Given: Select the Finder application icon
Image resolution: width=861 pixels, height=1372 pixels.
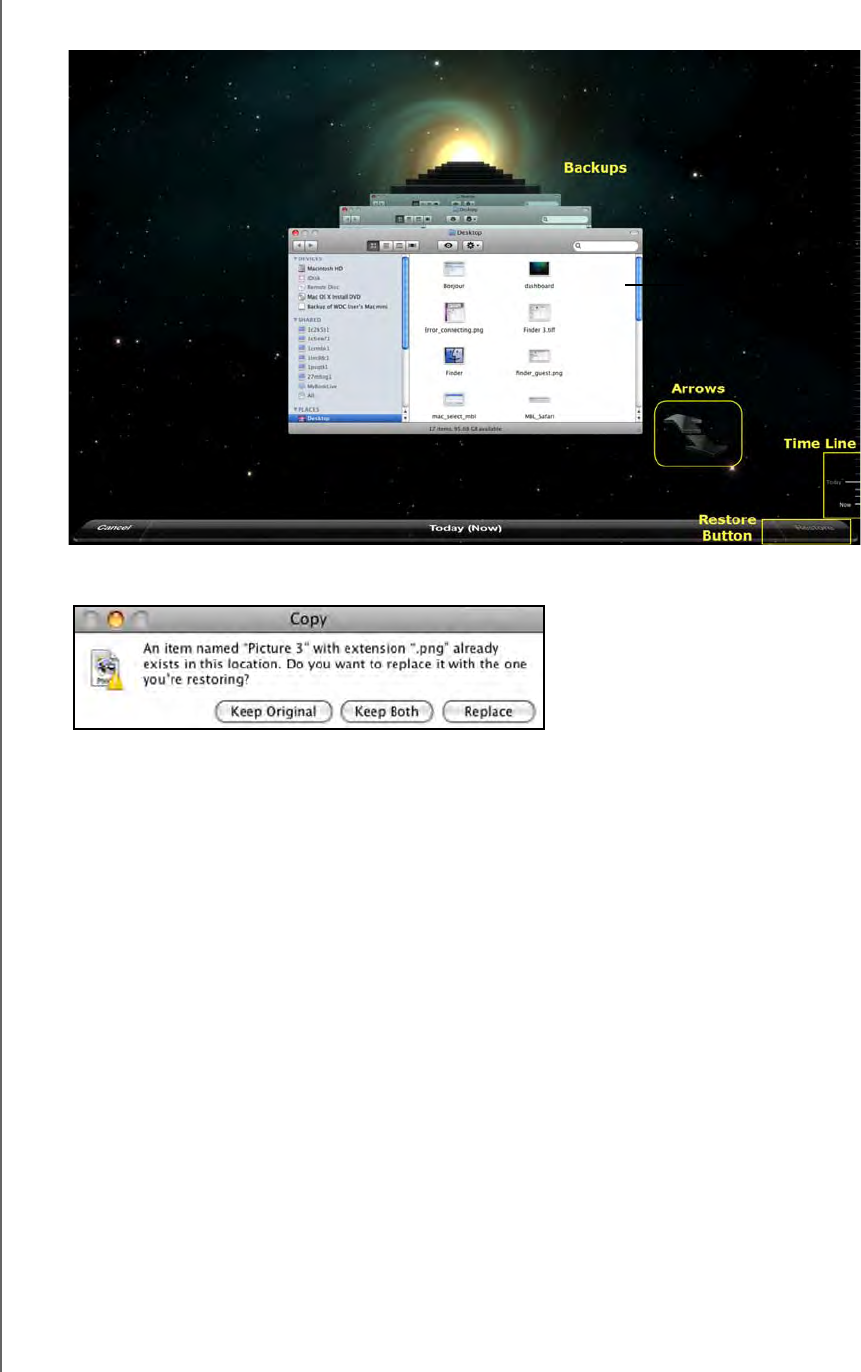Looking at the screenshot, I should click(454, 356).
